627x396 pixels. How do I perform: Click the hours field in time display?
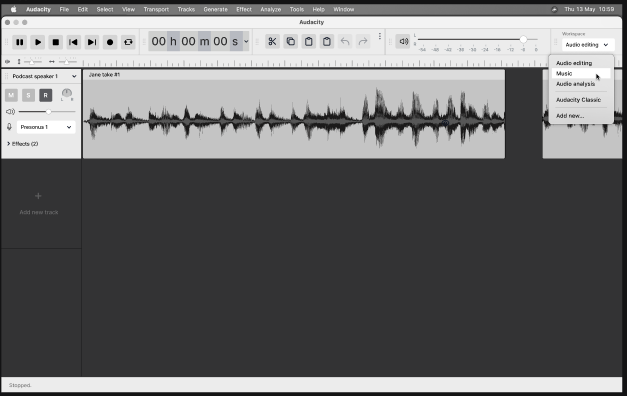click(158, 41)
